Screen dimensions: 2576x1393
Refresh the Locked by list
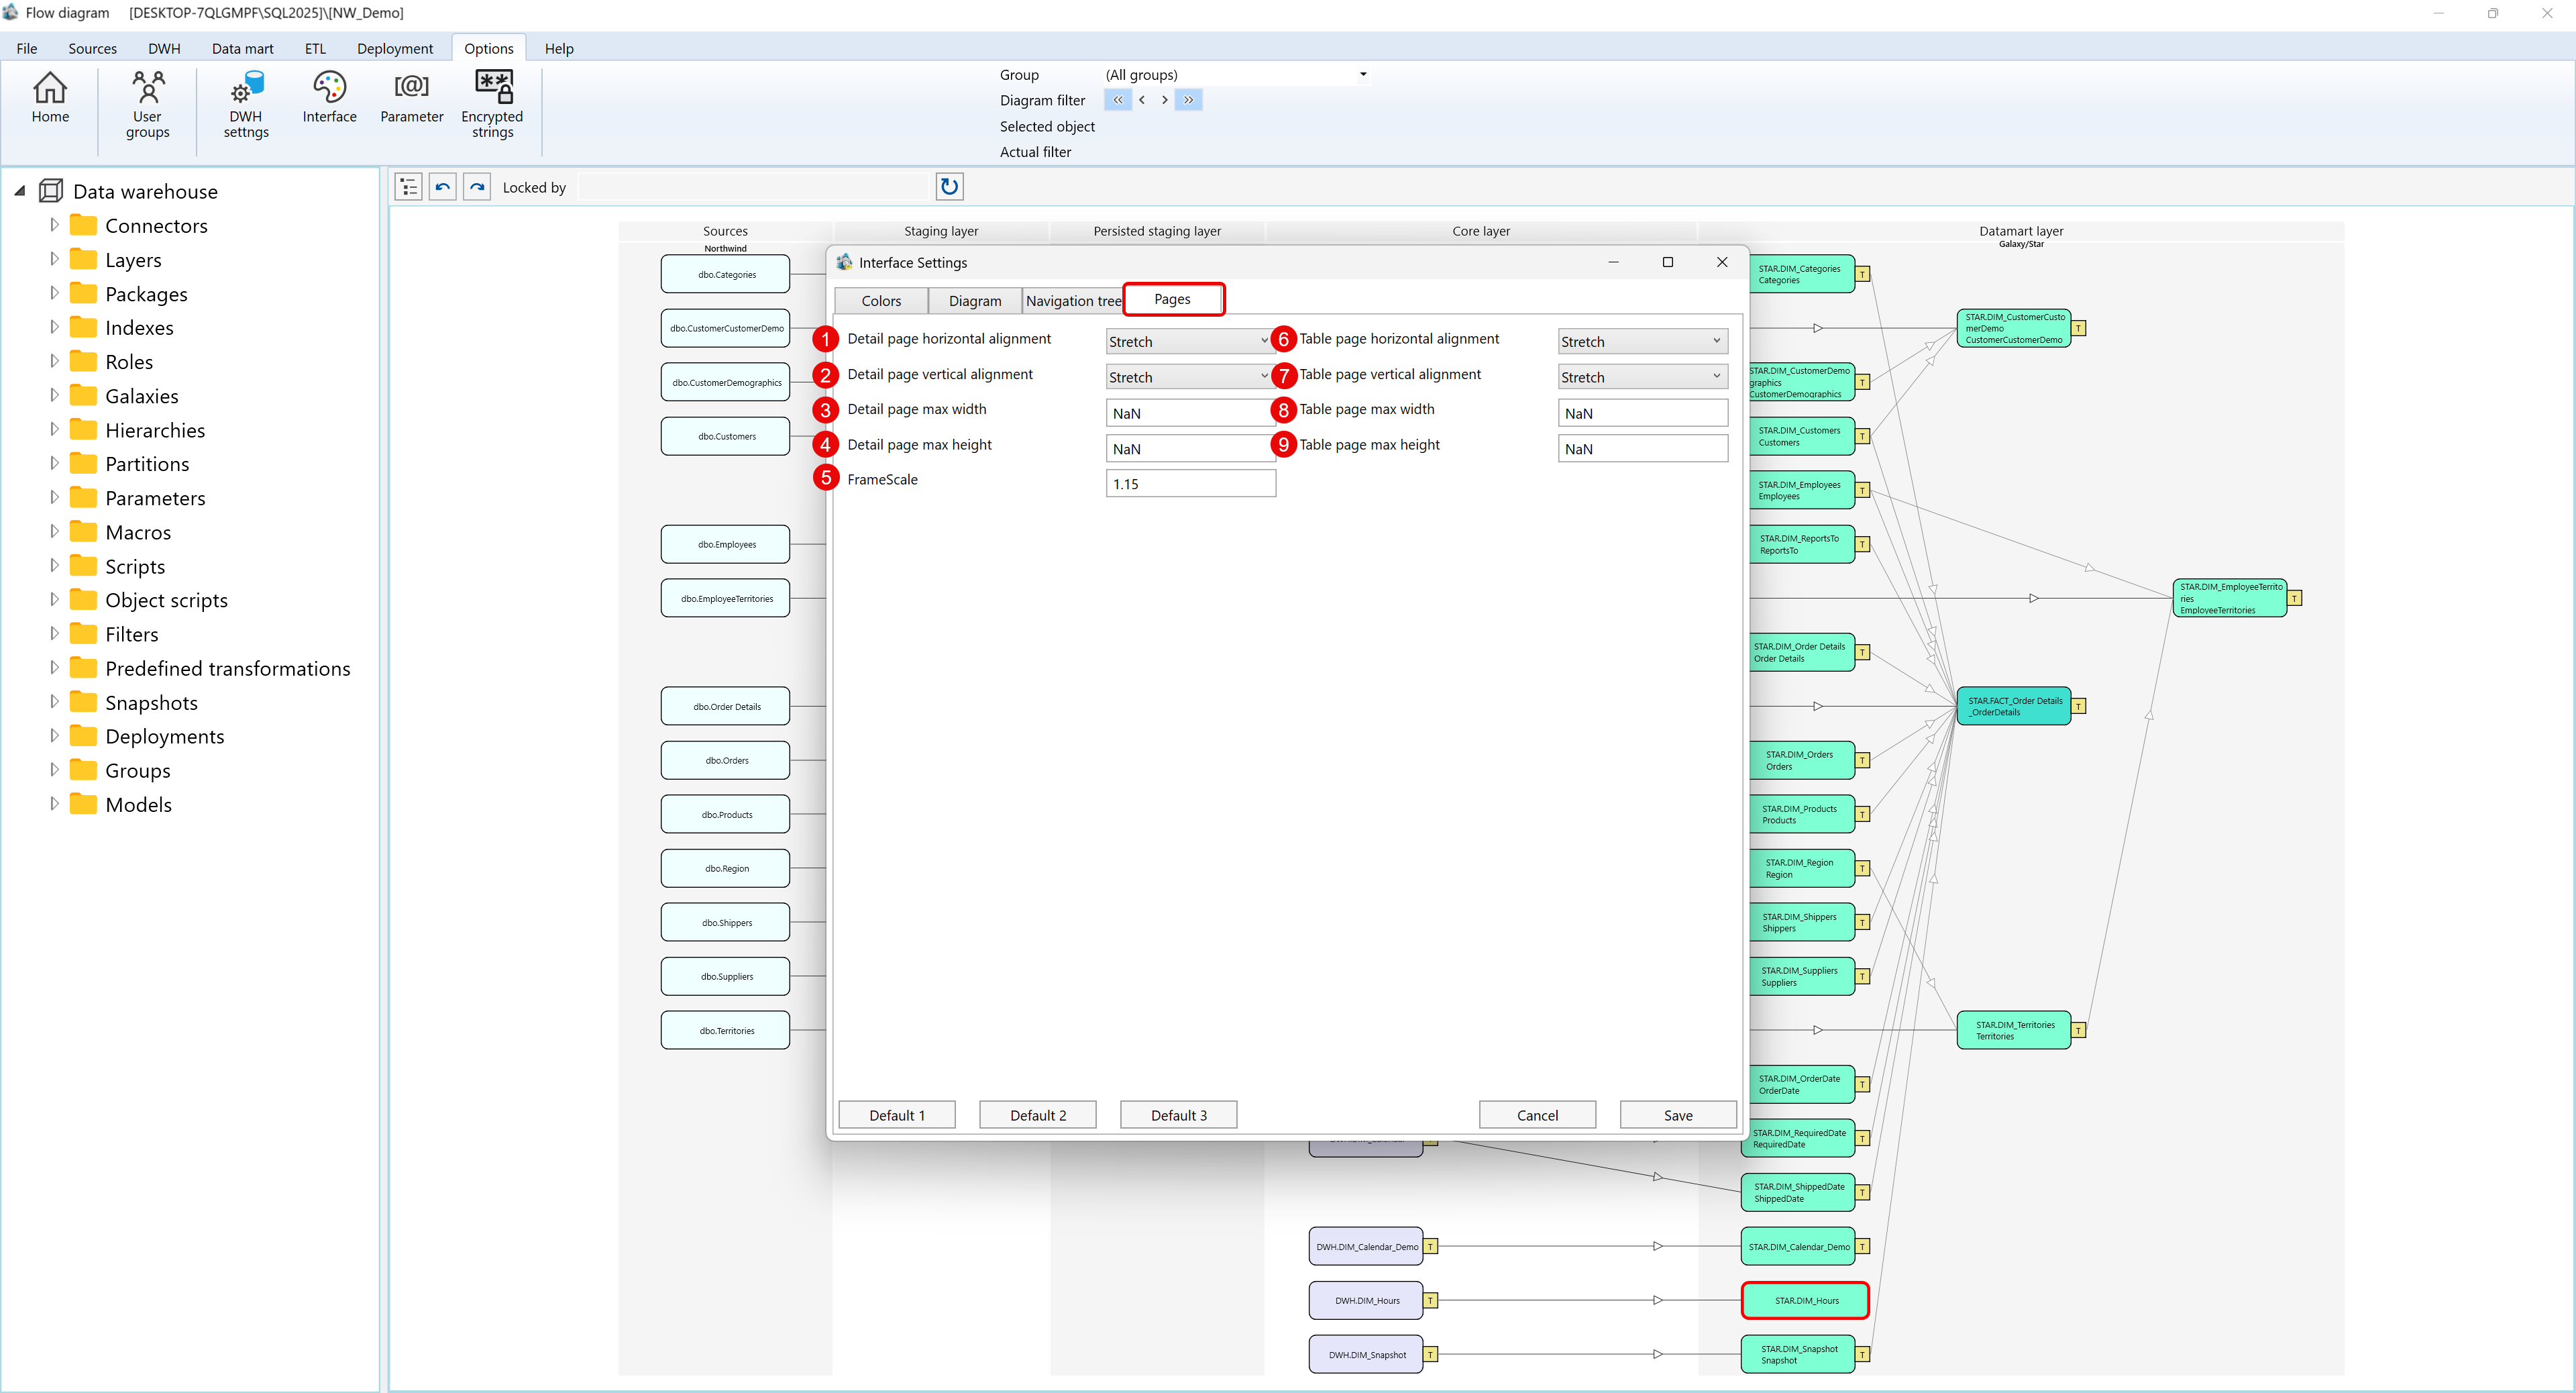coord(949,186)
